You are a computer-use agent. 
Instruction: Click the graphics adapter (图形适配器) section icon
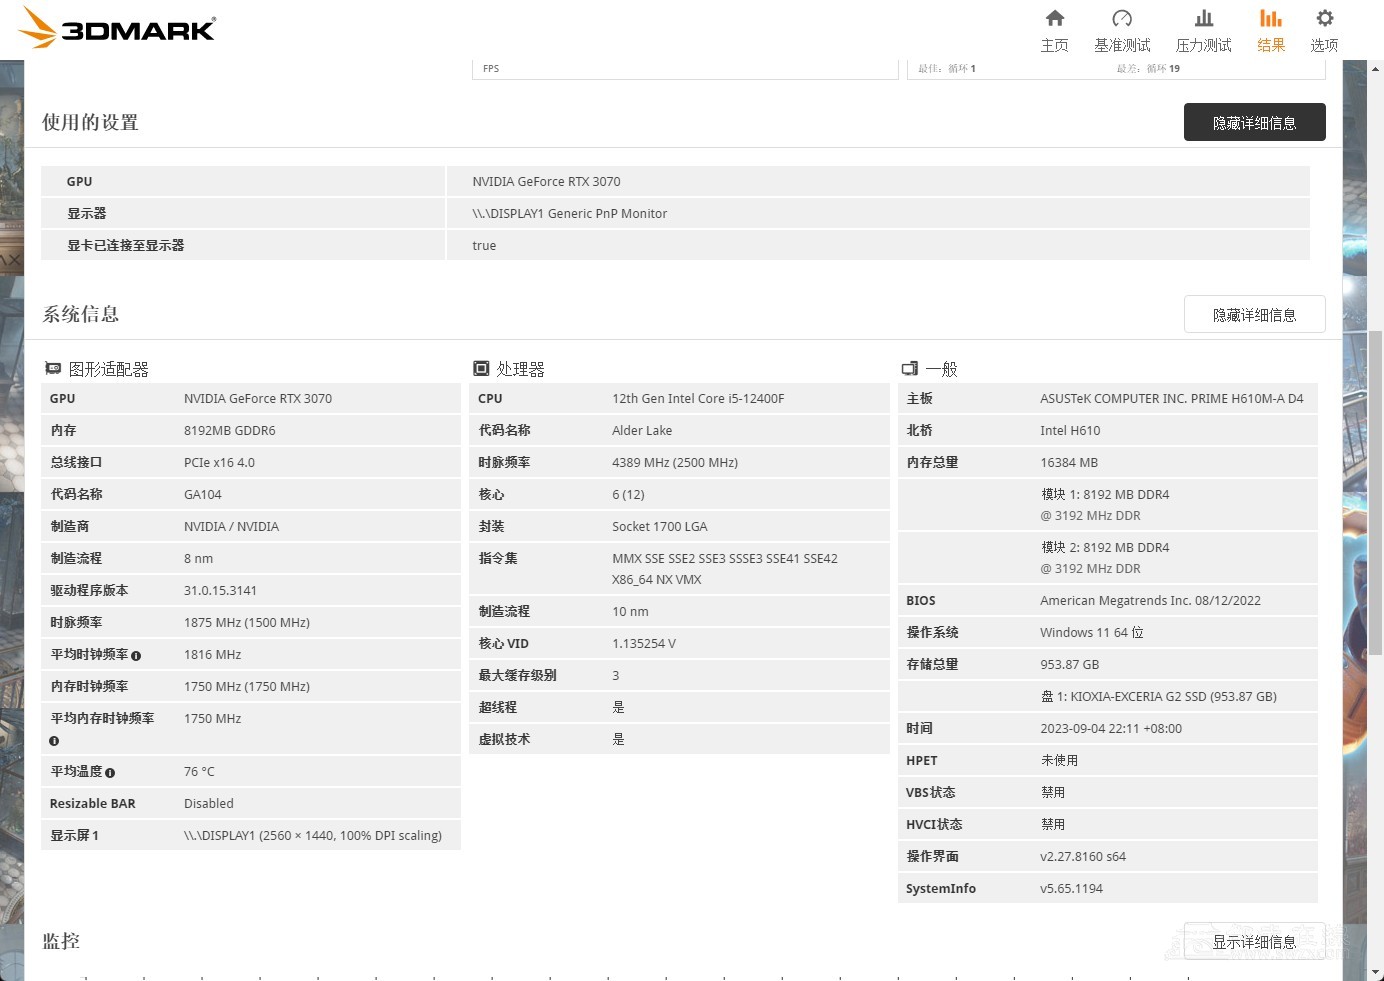[53, 369]
